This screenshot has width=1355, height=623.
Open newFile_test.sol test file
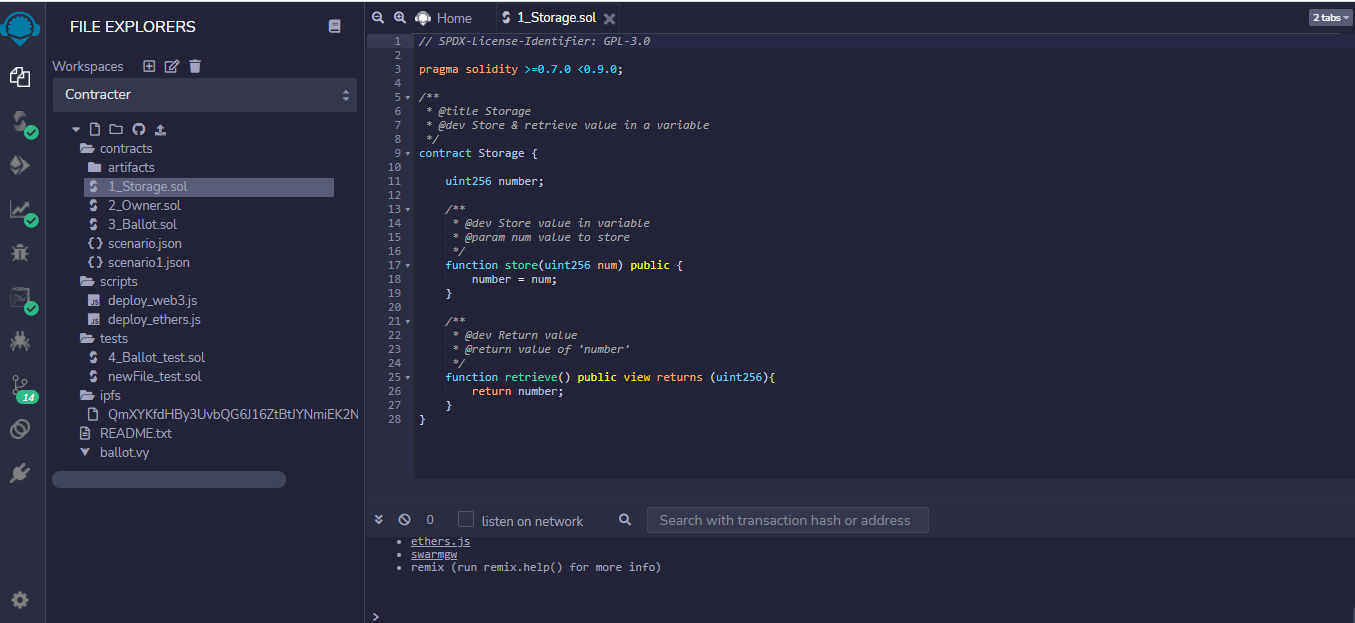(154, 376)
